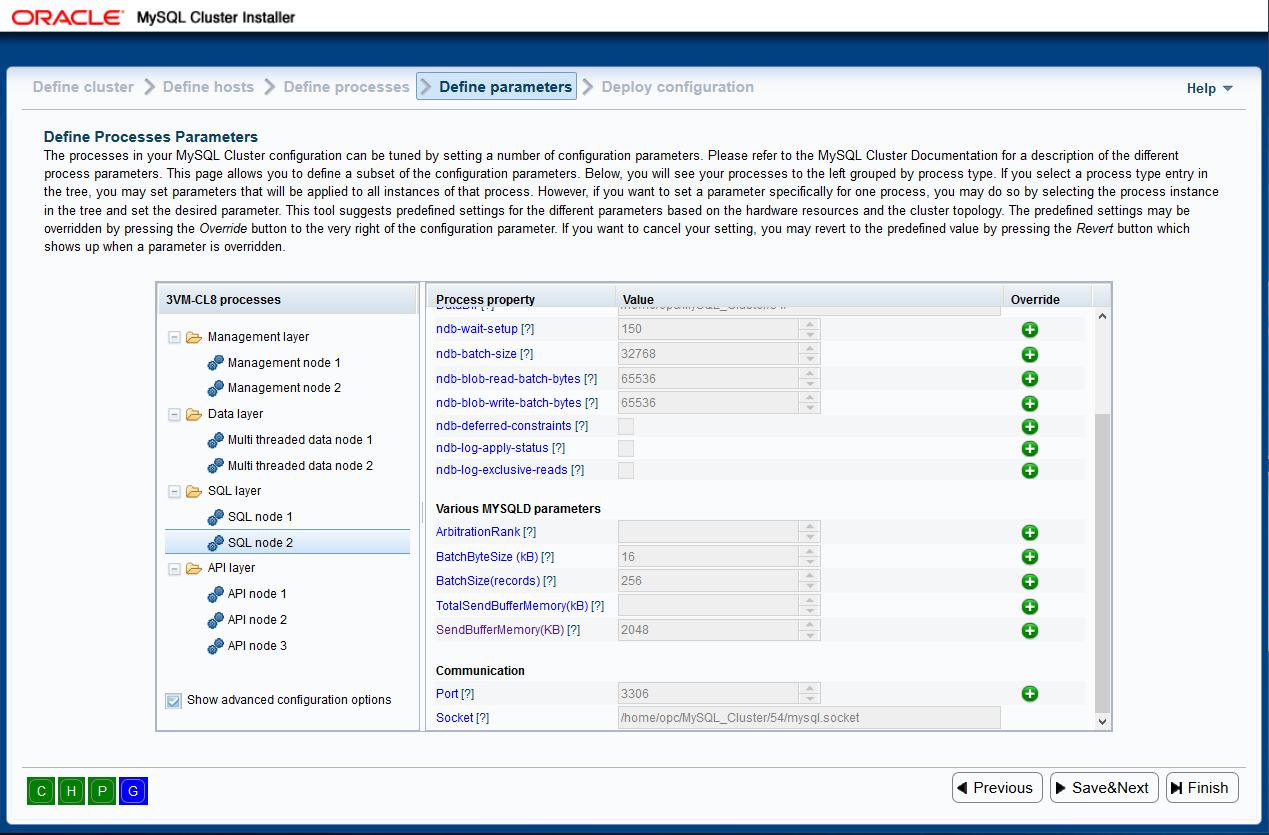Image resolution: width=1269 pixels, height=835 pixels.
Task: Toggle the ndb-deferred-constraints checkbox
Action: click(626, 426)
